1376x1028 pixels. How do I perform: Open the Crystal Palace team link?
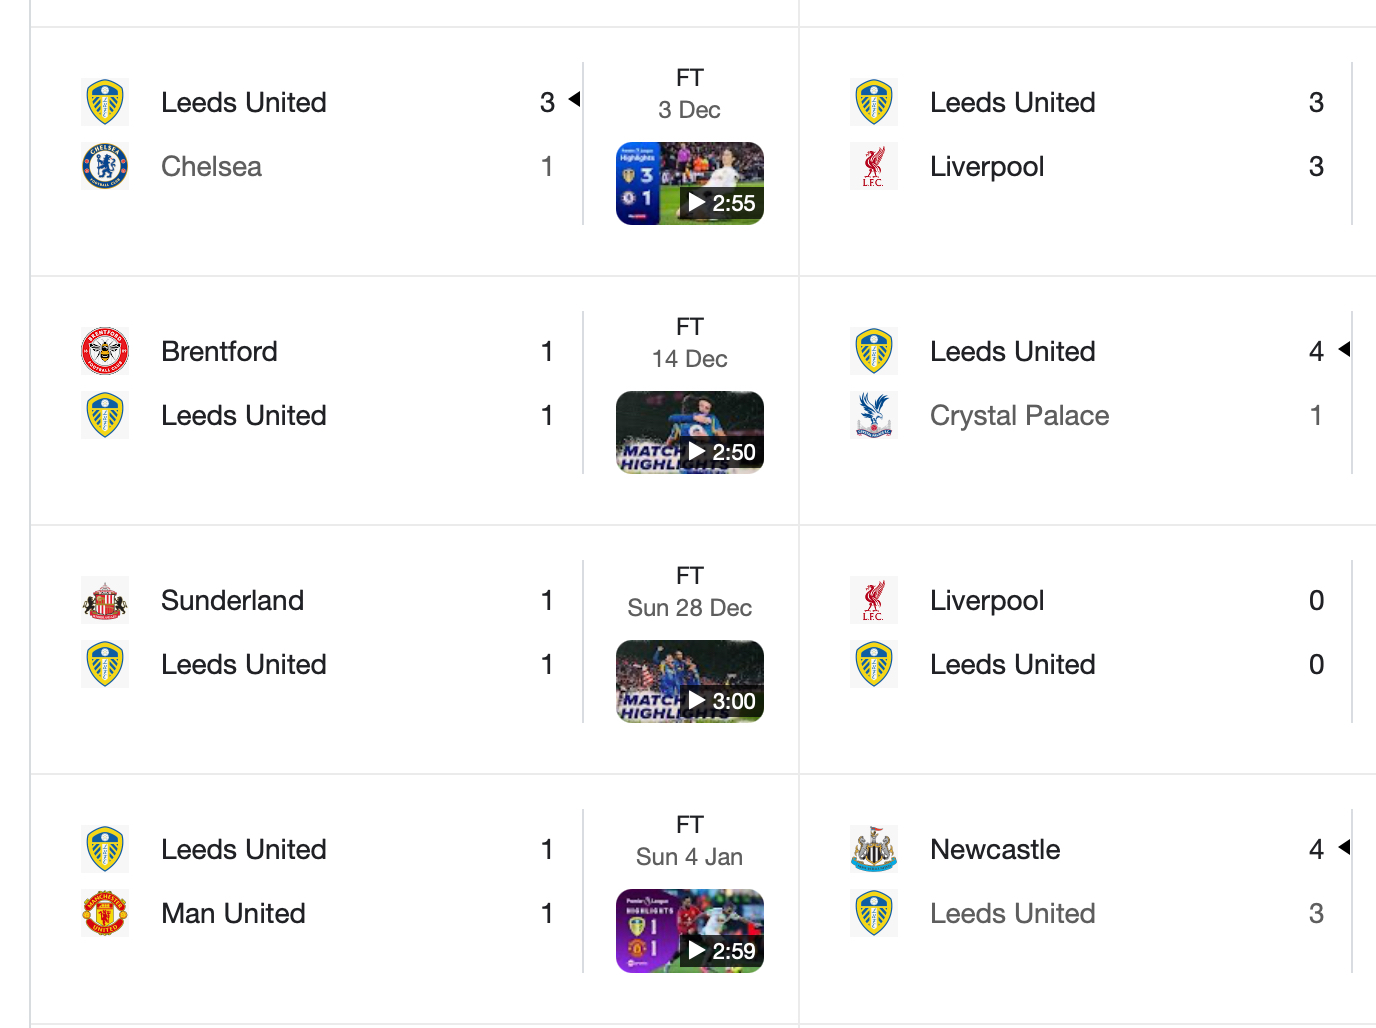pos(1019,416)
